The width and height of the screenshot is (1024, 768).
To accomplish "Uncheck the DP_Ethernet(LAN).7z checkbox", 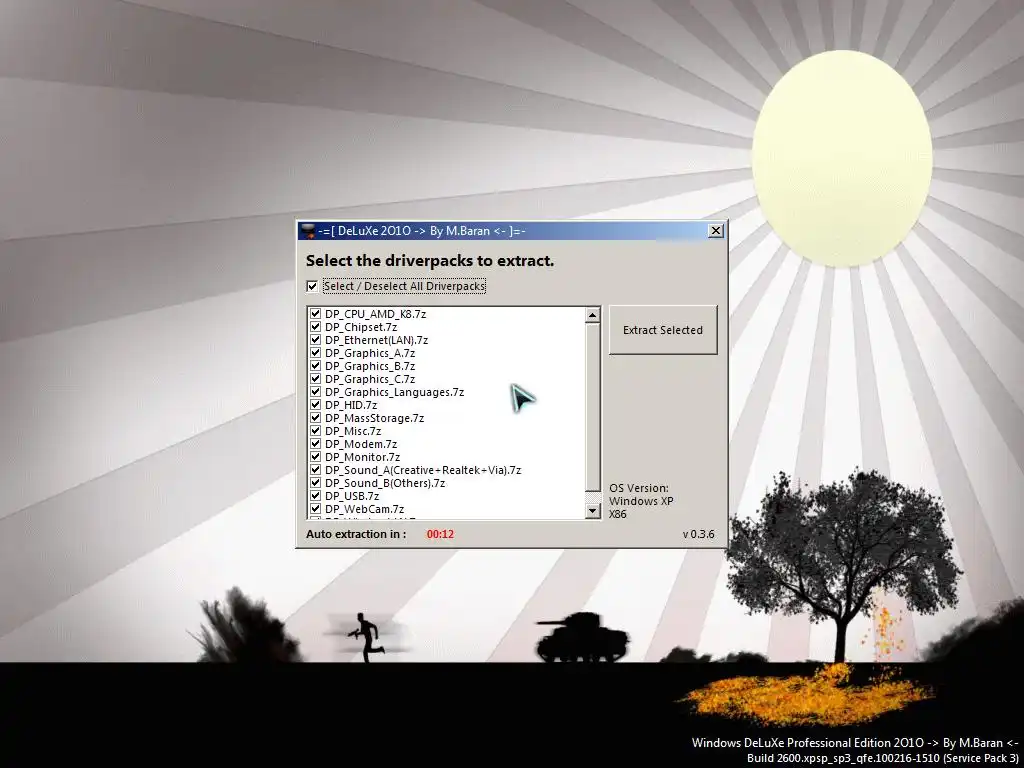I will click(x=315, y=340).
